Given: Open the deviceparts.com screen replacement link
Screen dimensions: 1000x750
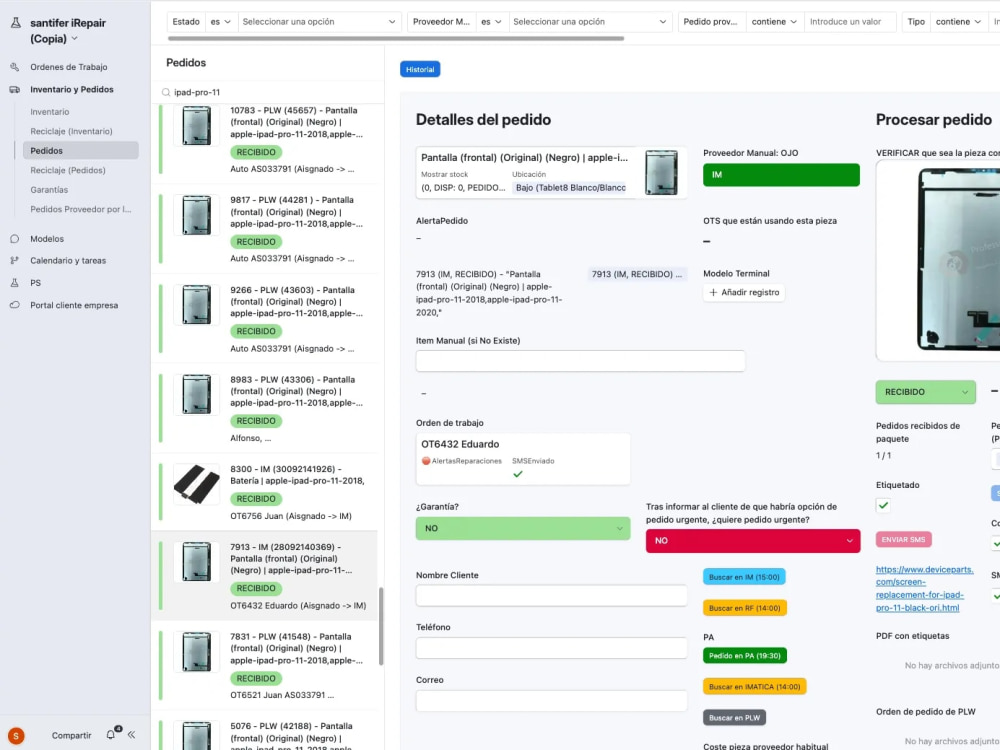Looking at the screenshot, I should tap(924, 589).
